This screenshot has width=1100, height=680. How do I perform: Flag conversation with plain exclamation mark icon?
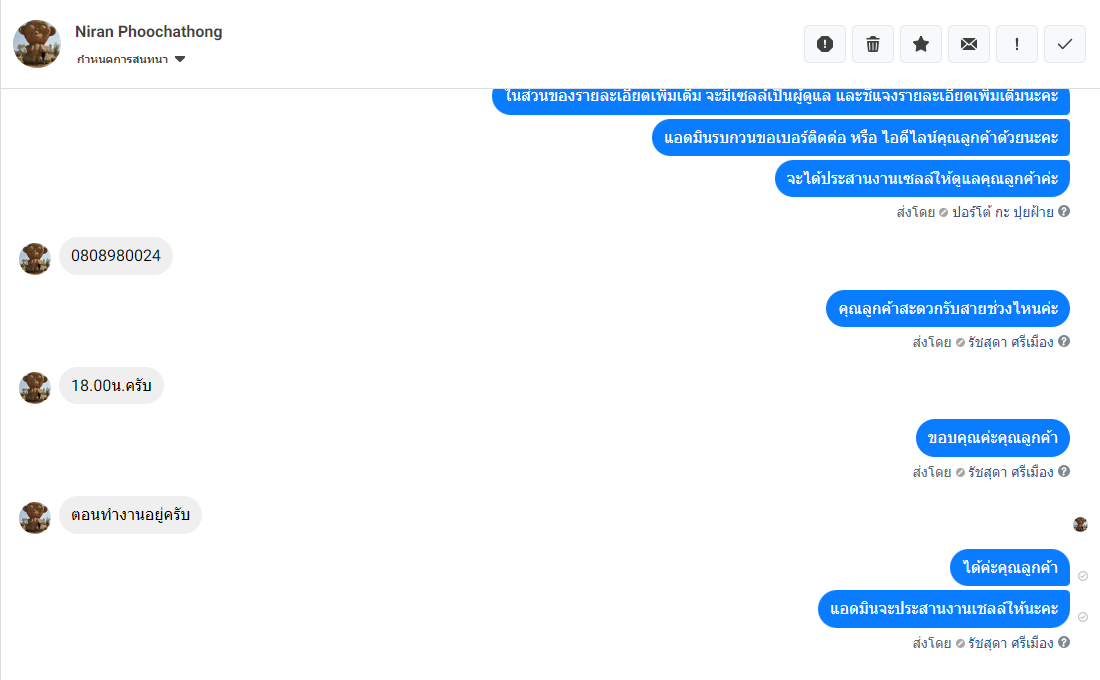[1017, 44]
